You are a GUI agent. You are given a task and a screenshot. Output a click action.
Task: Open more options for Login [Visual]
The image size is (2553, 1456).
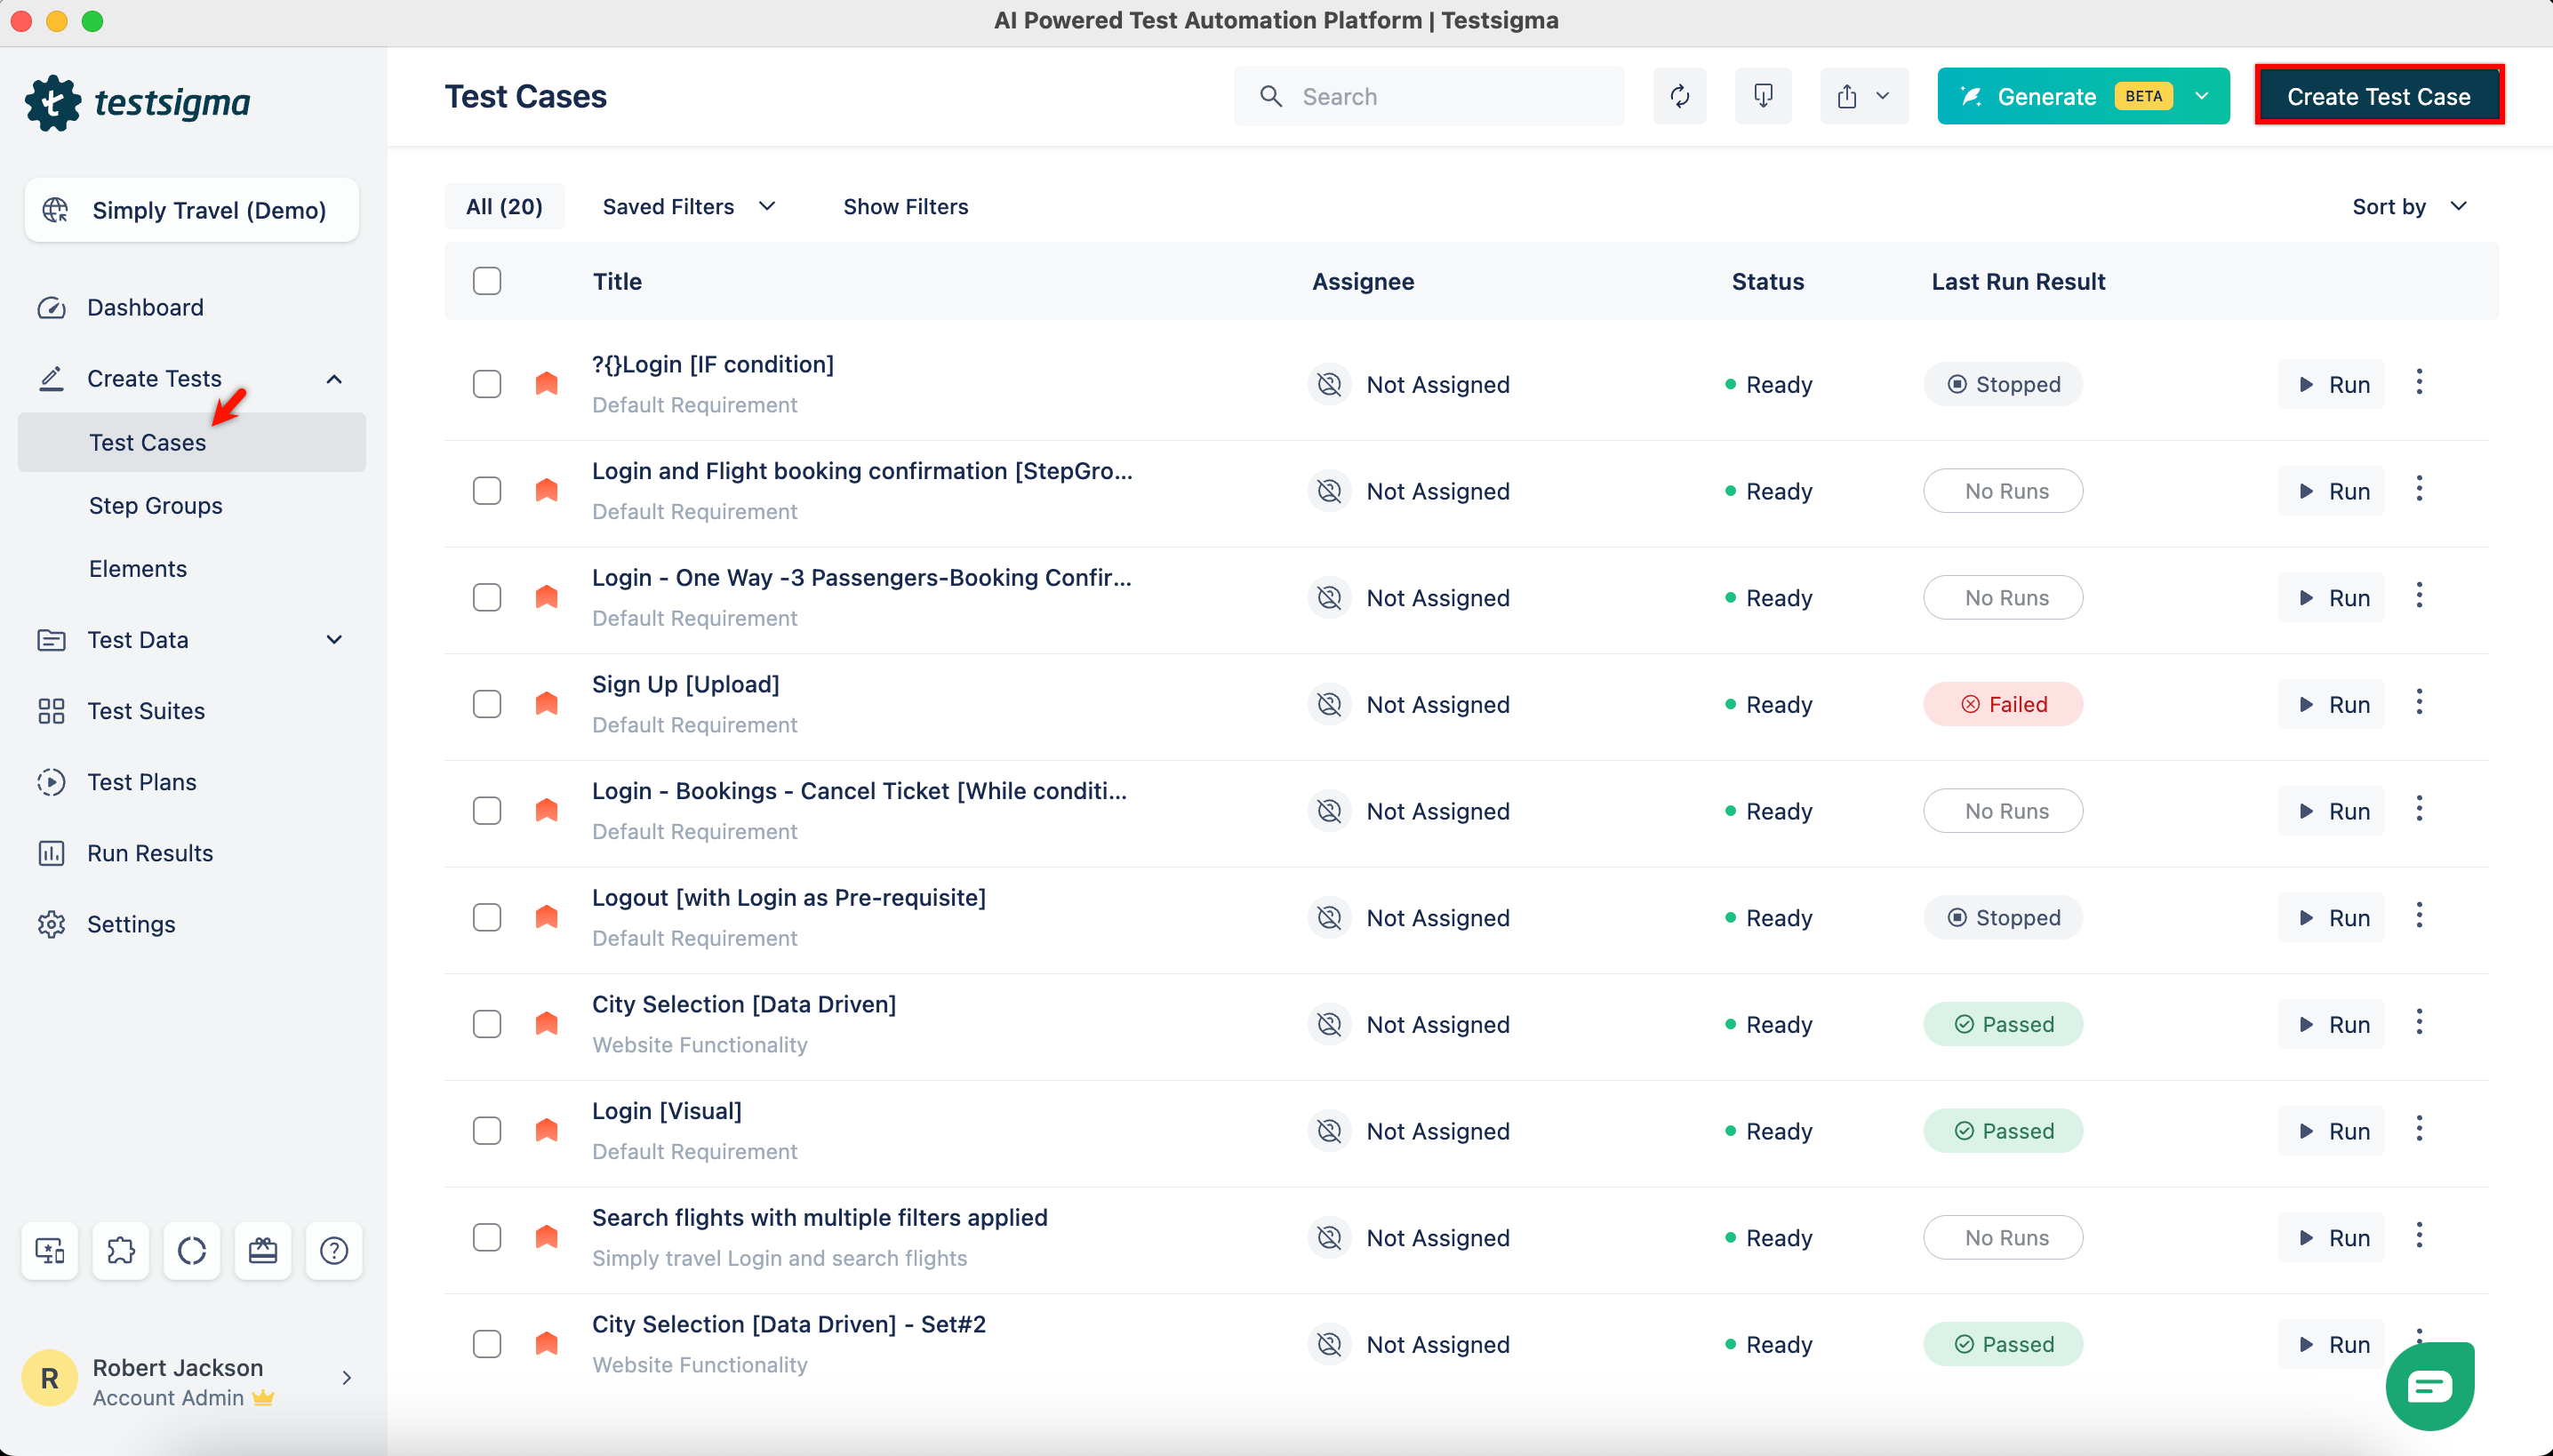click(2419, 1129)
